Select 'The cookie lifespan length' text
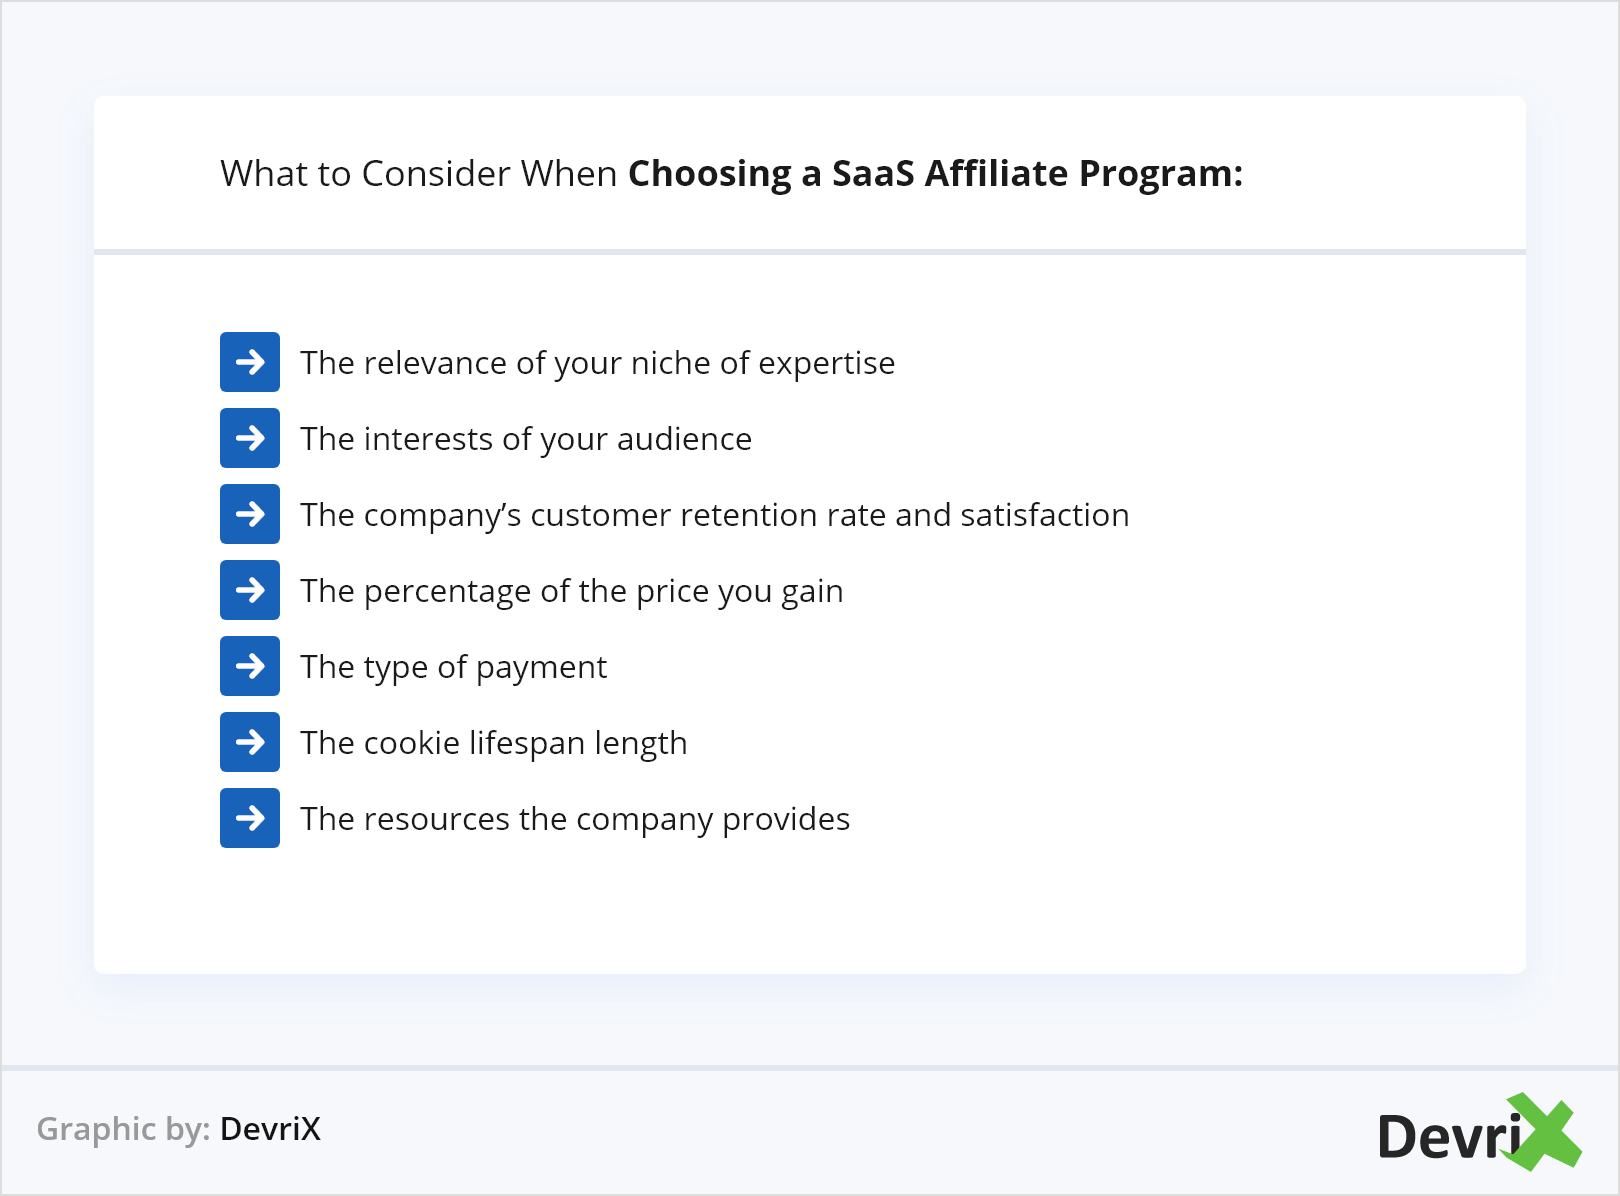This screenshot has height=1196, width=1620. click(x=493, y=743)
